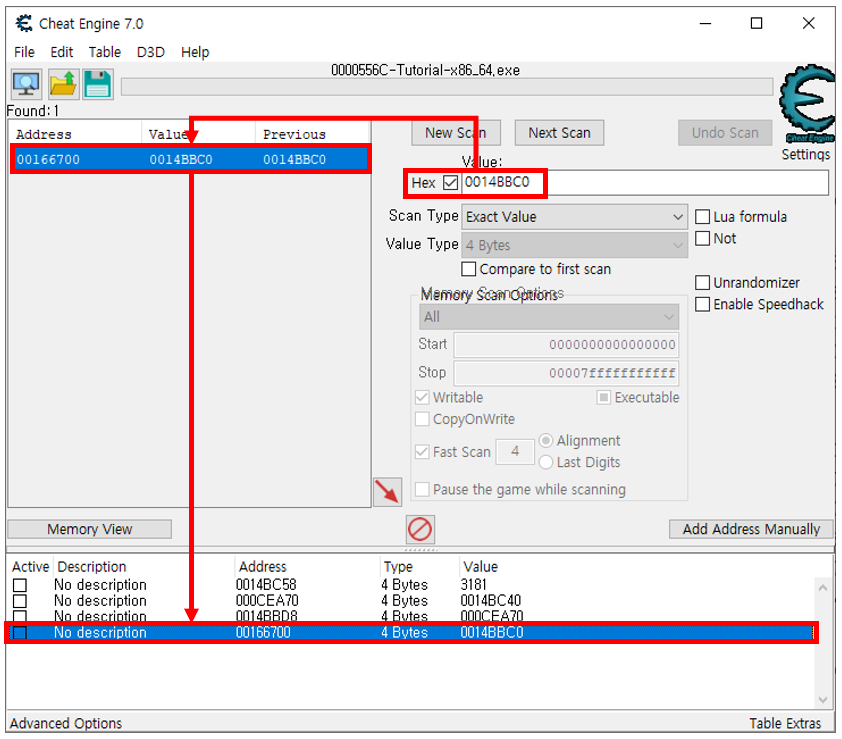Image resolution: width=842 pixels, height=739 pixels.
Task: Open the Value Type 4 Bytes dropdown
Action: 574,245
